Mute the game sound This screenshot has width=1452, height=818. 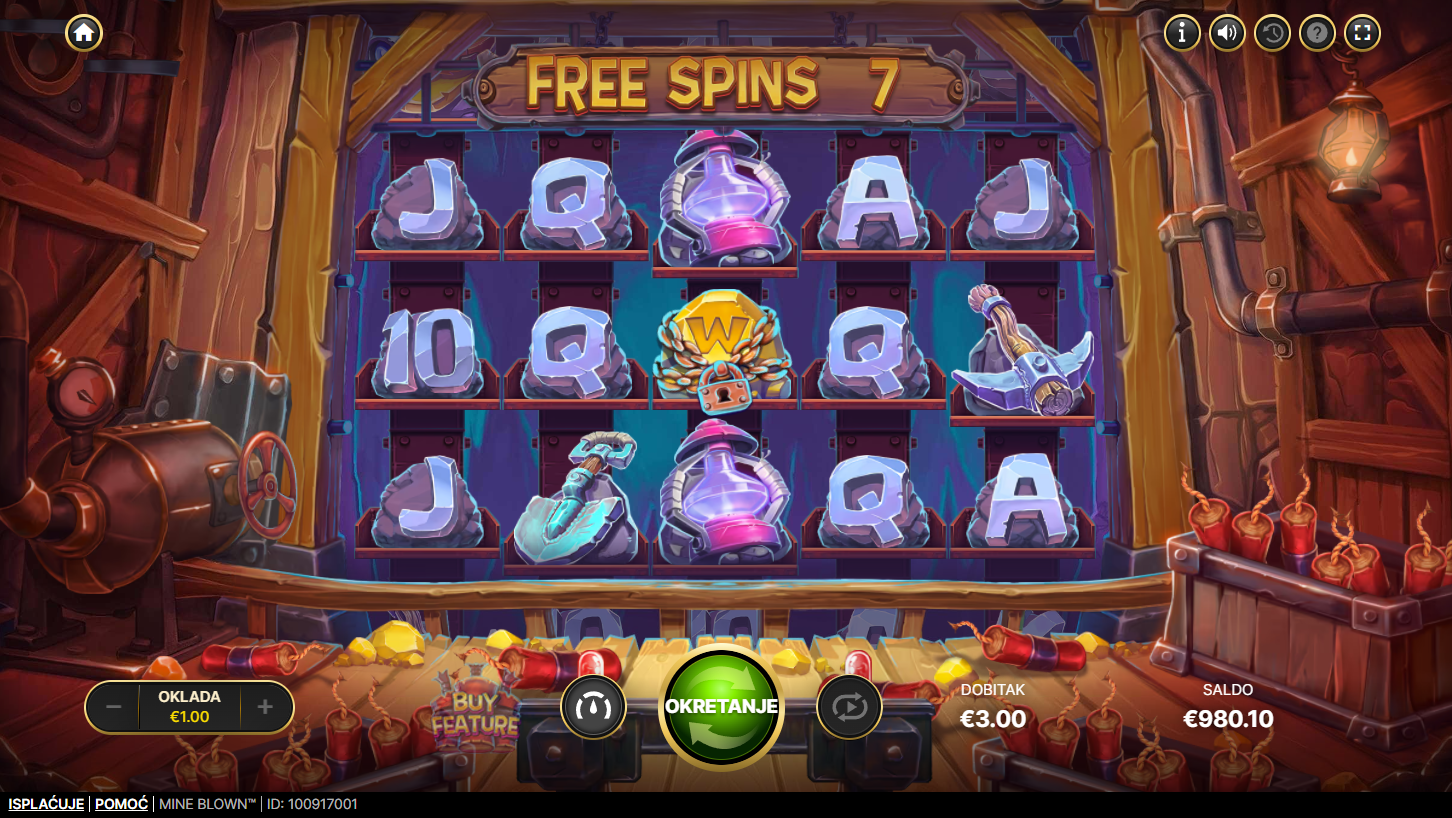tap(1227, 33)
